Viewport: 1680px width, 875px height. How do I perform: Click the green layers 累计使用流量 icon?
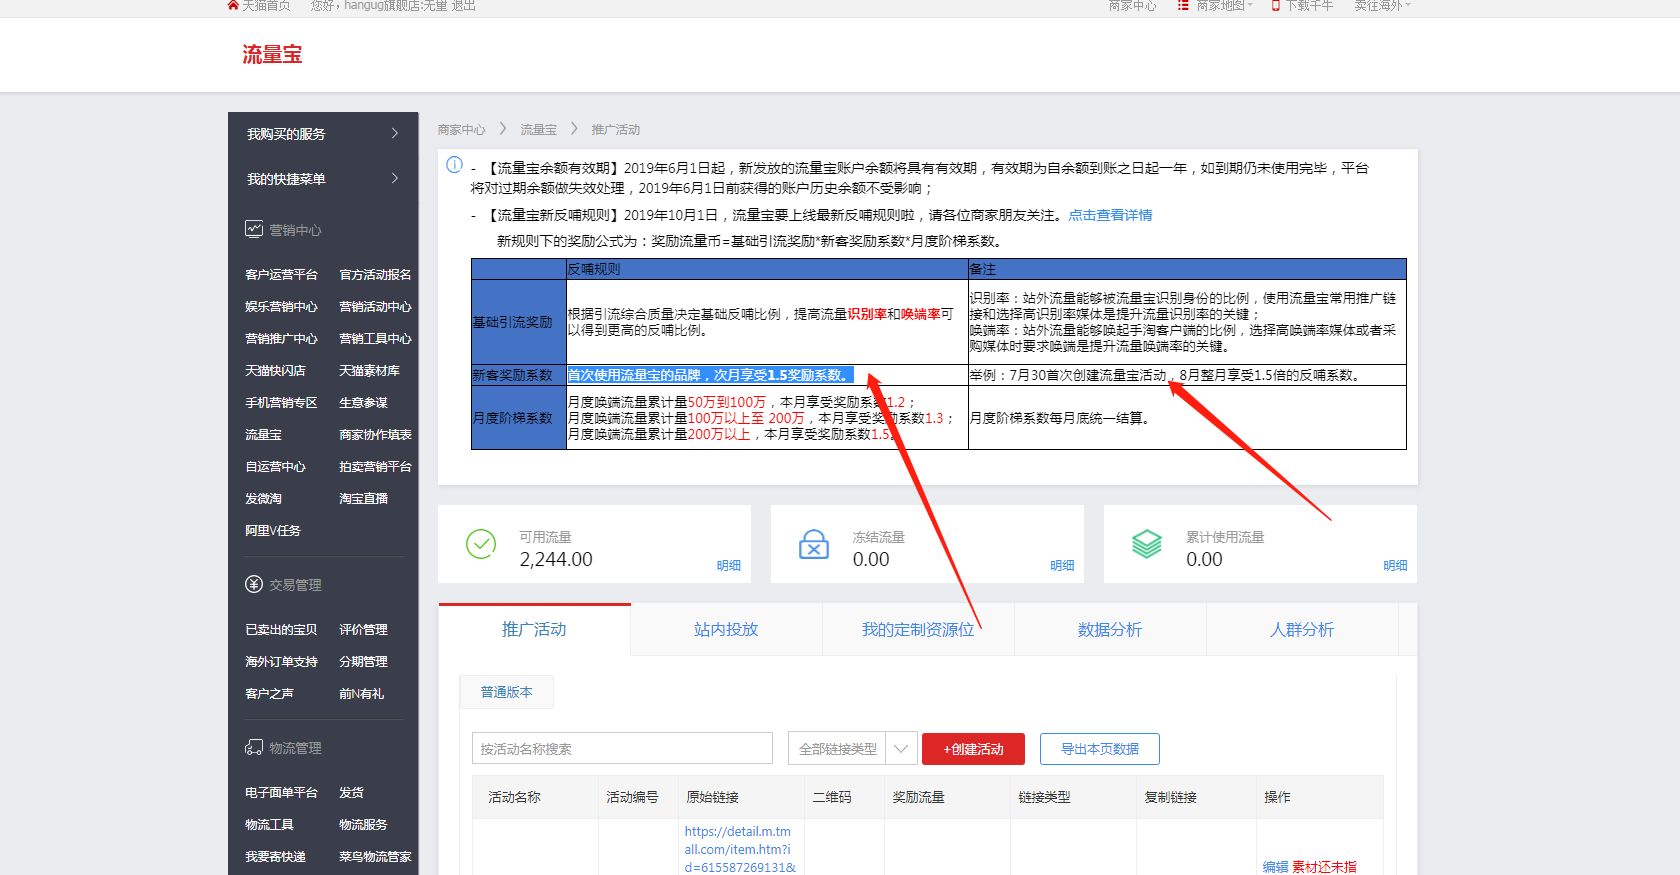coord(1147,544)
